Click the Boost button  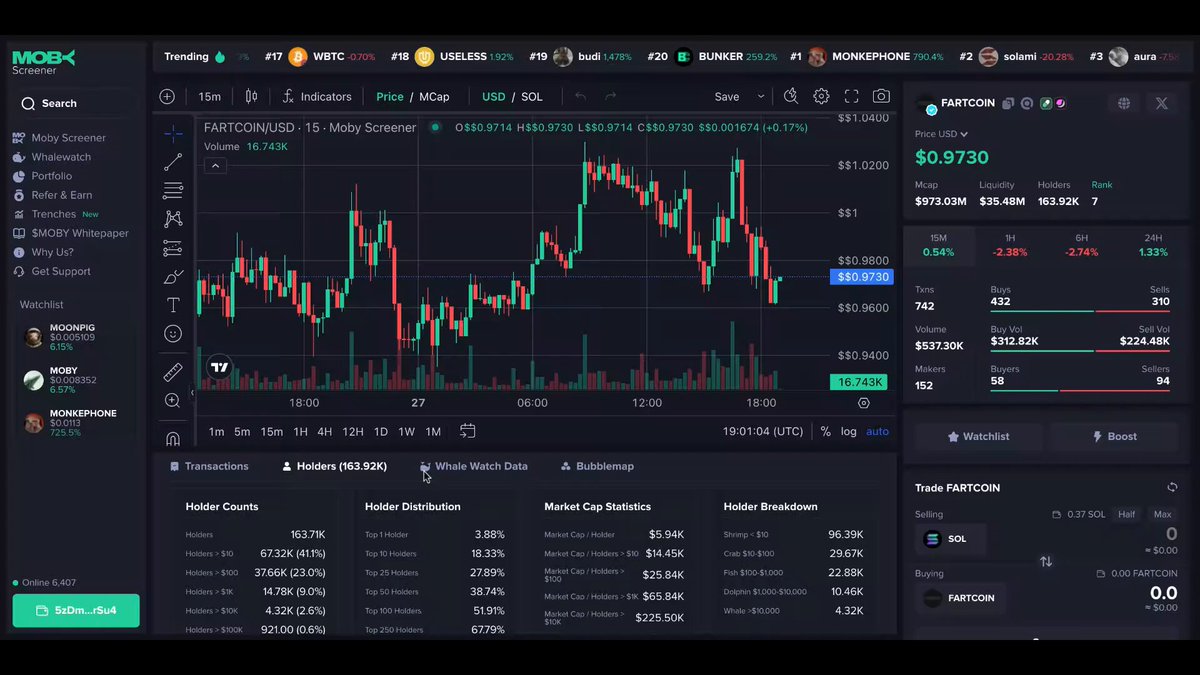coord(1114,436)
